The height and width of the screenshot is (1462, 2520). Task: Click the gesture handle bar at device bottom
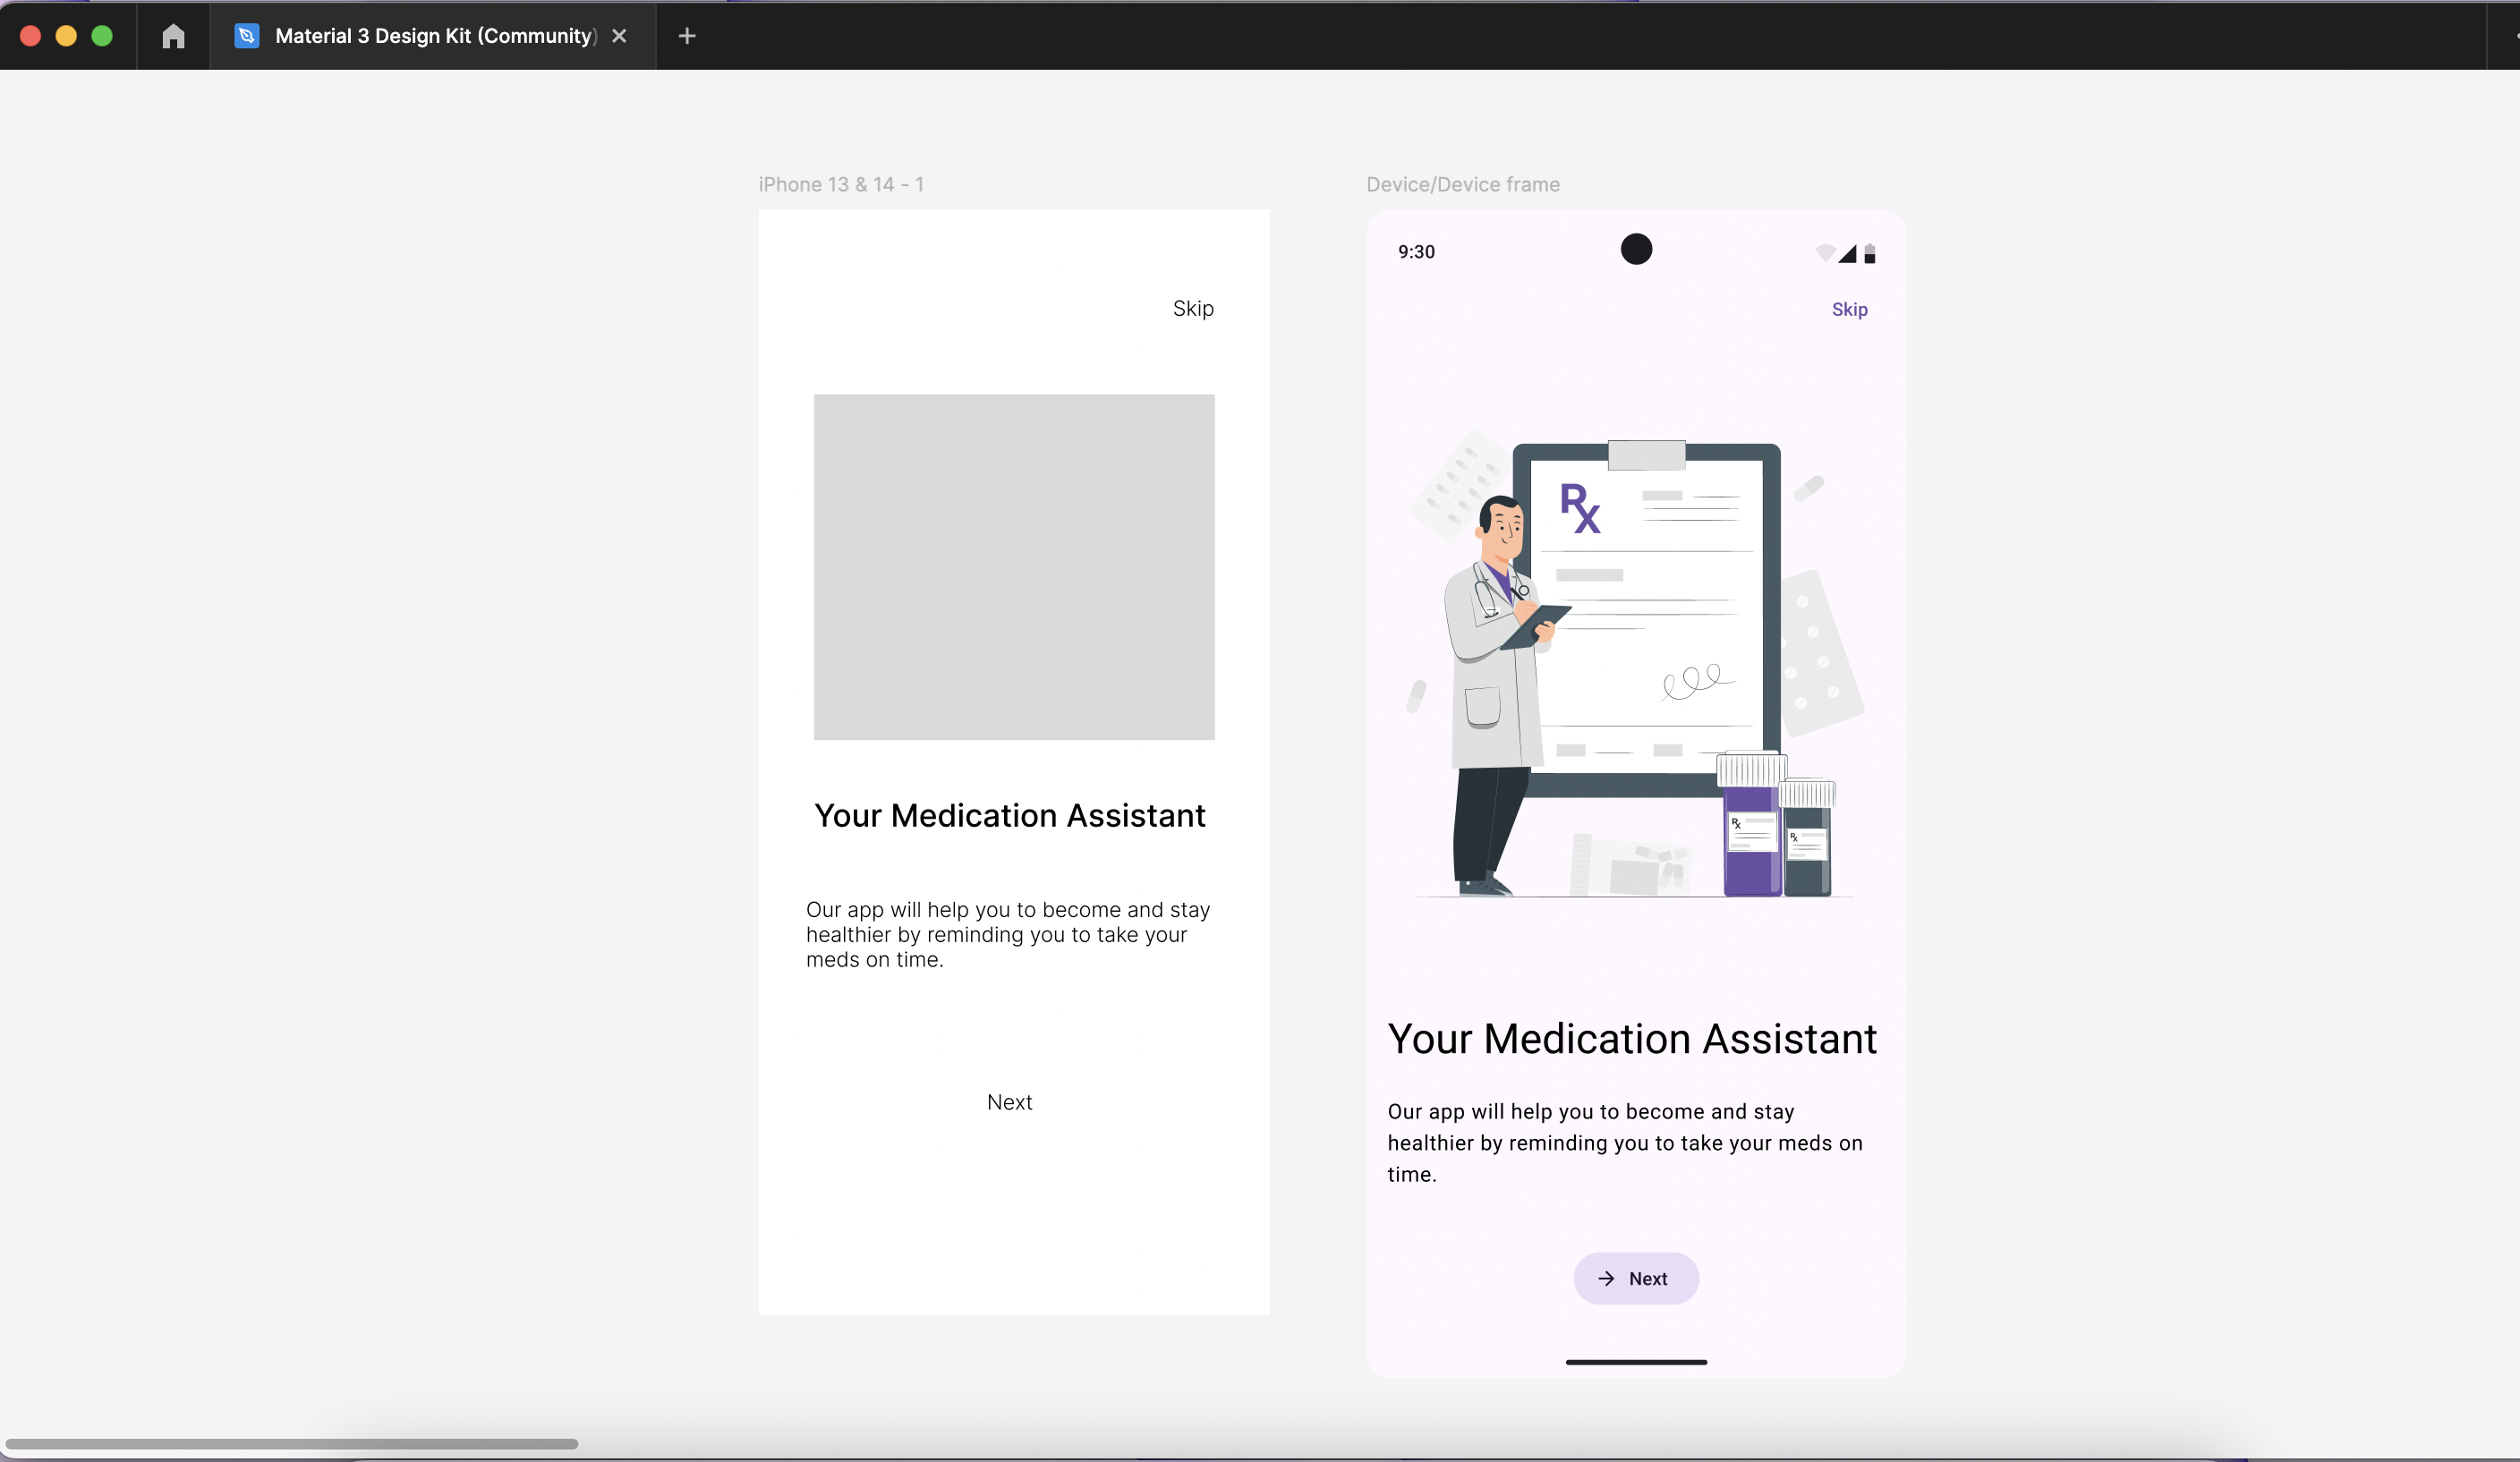coord(1635,1361)
